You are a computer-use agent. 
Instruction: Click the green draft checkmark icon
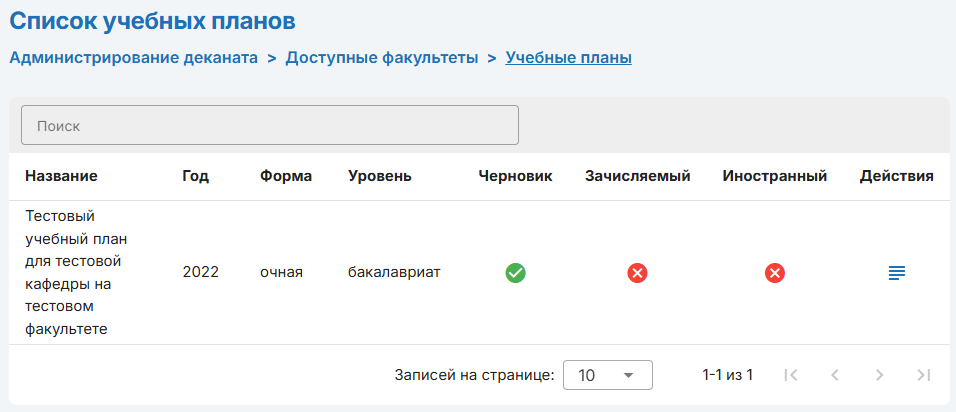(x=515, y=272)
